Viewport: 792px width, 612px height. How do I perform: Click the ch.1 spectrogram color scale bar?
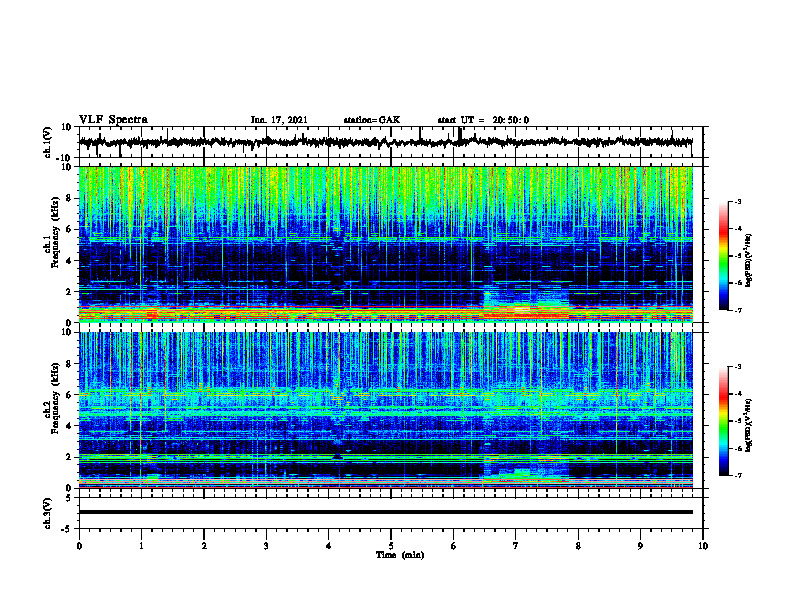724,256
